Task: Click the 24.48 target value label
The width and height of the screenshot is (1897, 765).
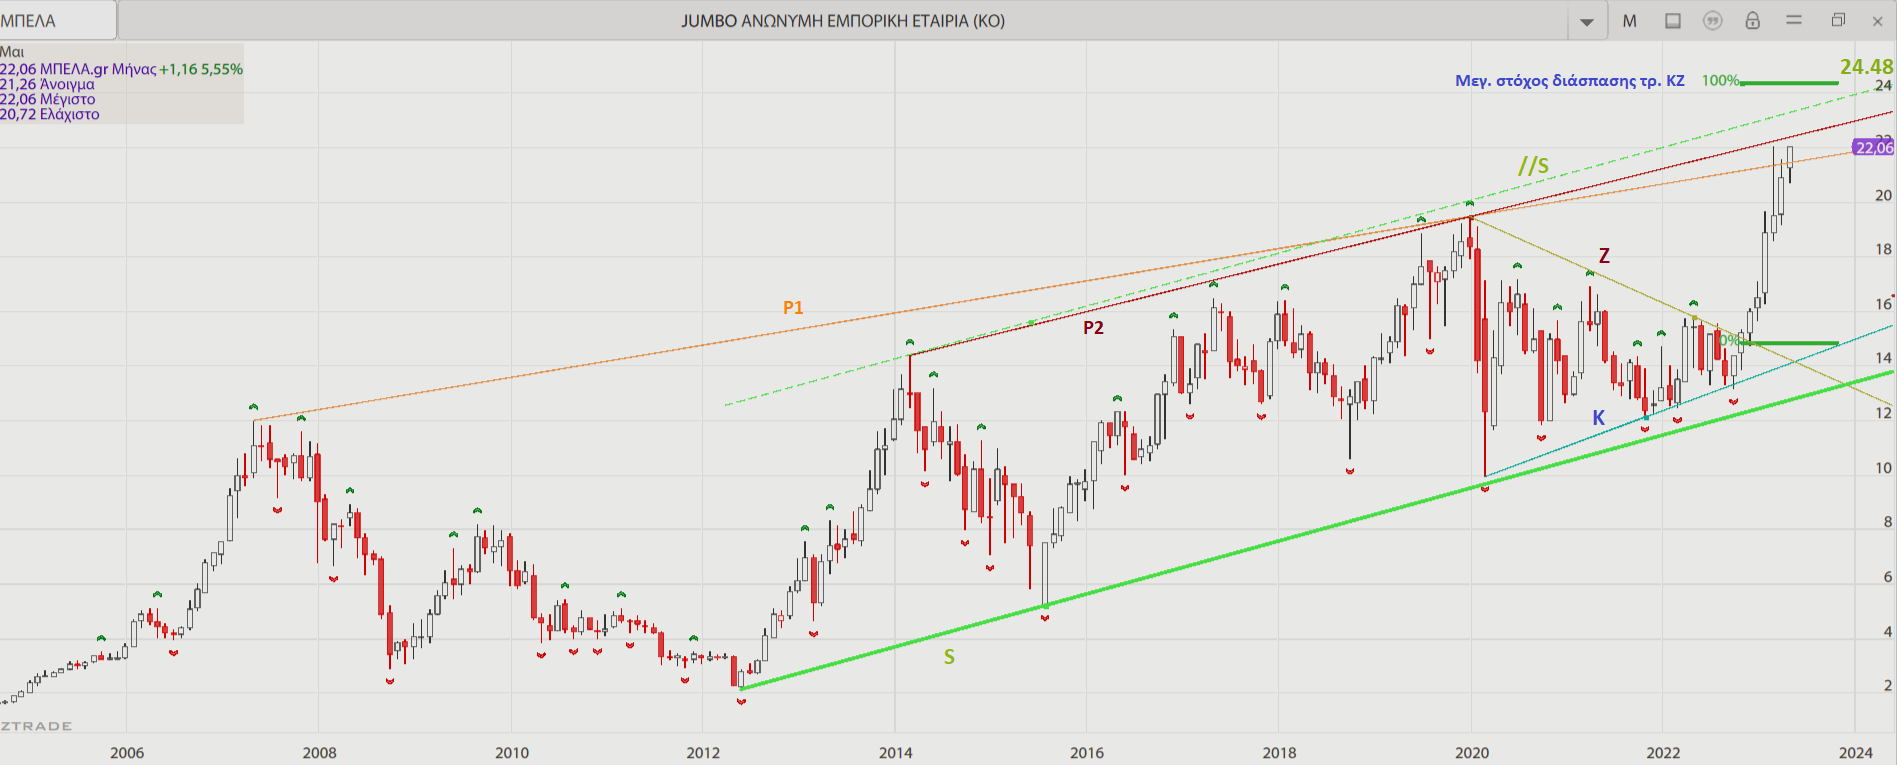Action: coord(1866,66)
